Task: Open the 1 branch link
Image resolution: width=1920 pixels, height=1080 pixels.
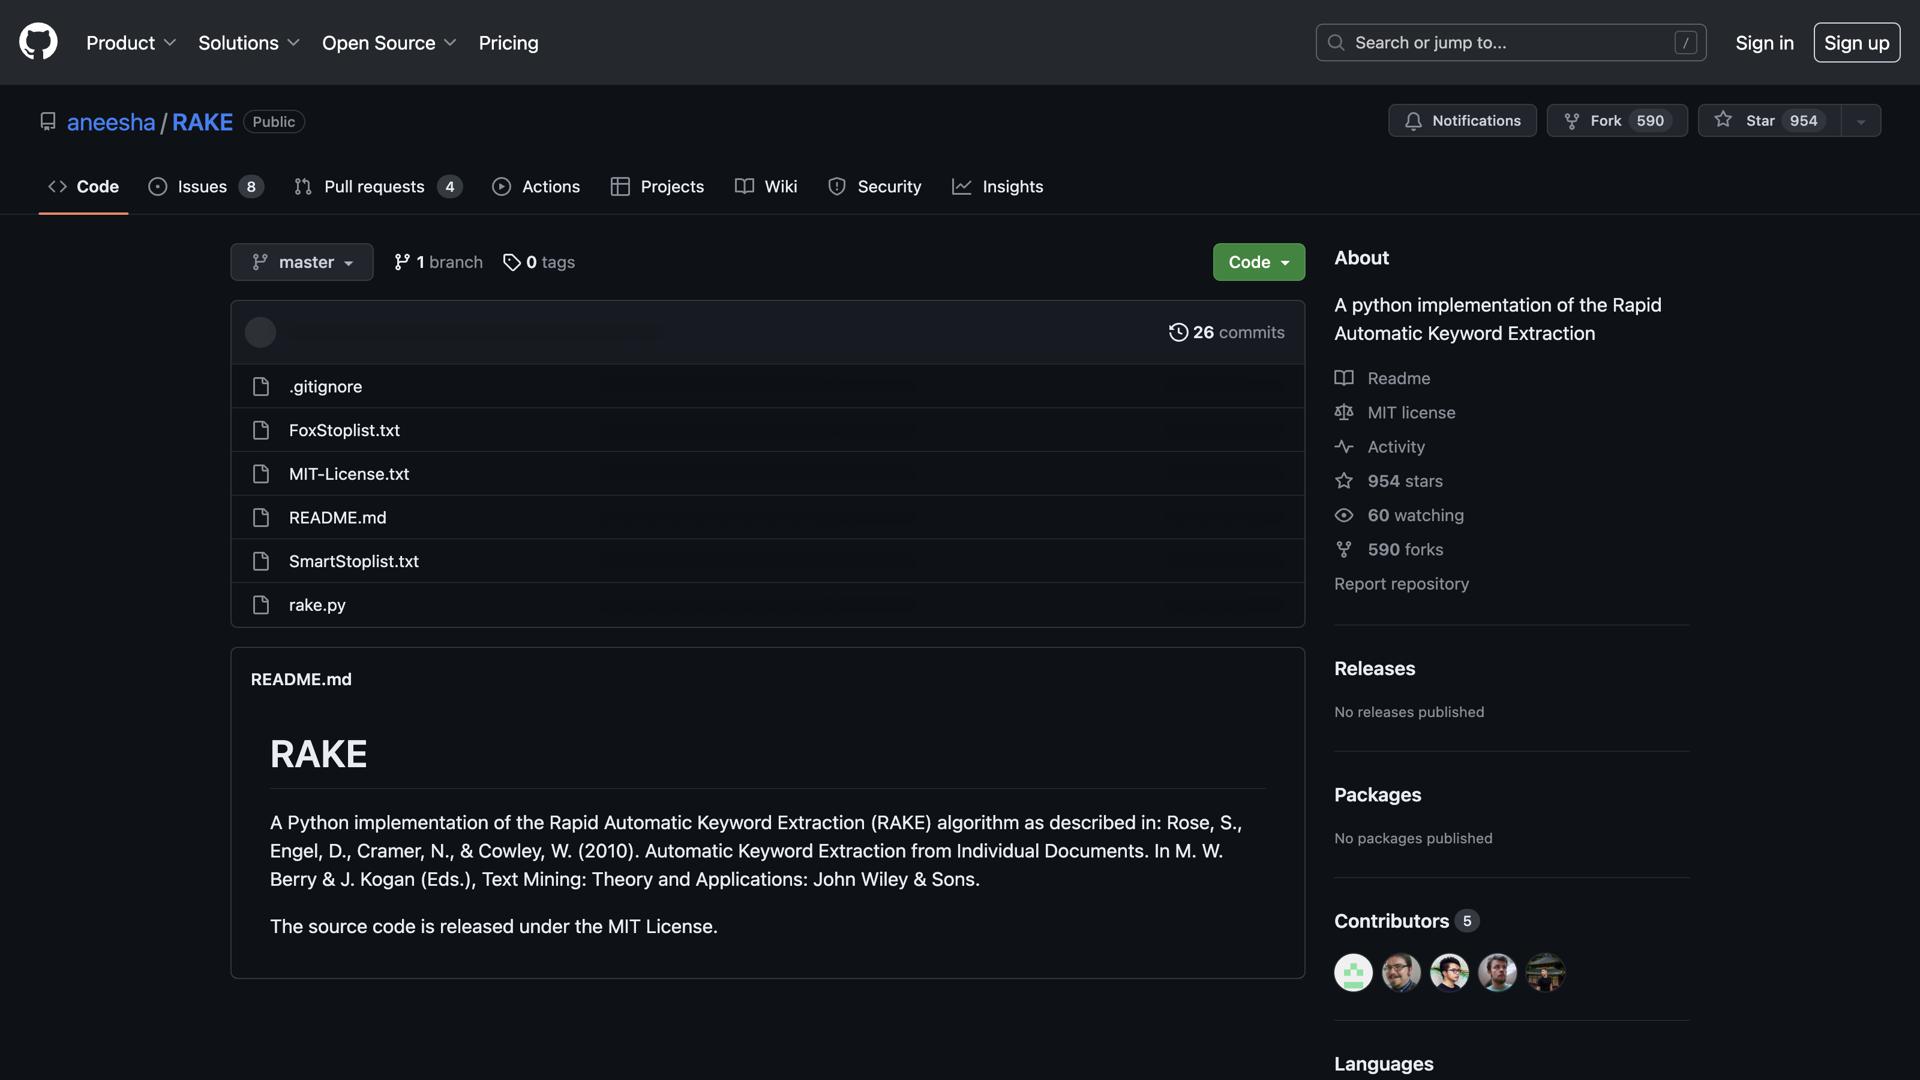Action: 438,262
